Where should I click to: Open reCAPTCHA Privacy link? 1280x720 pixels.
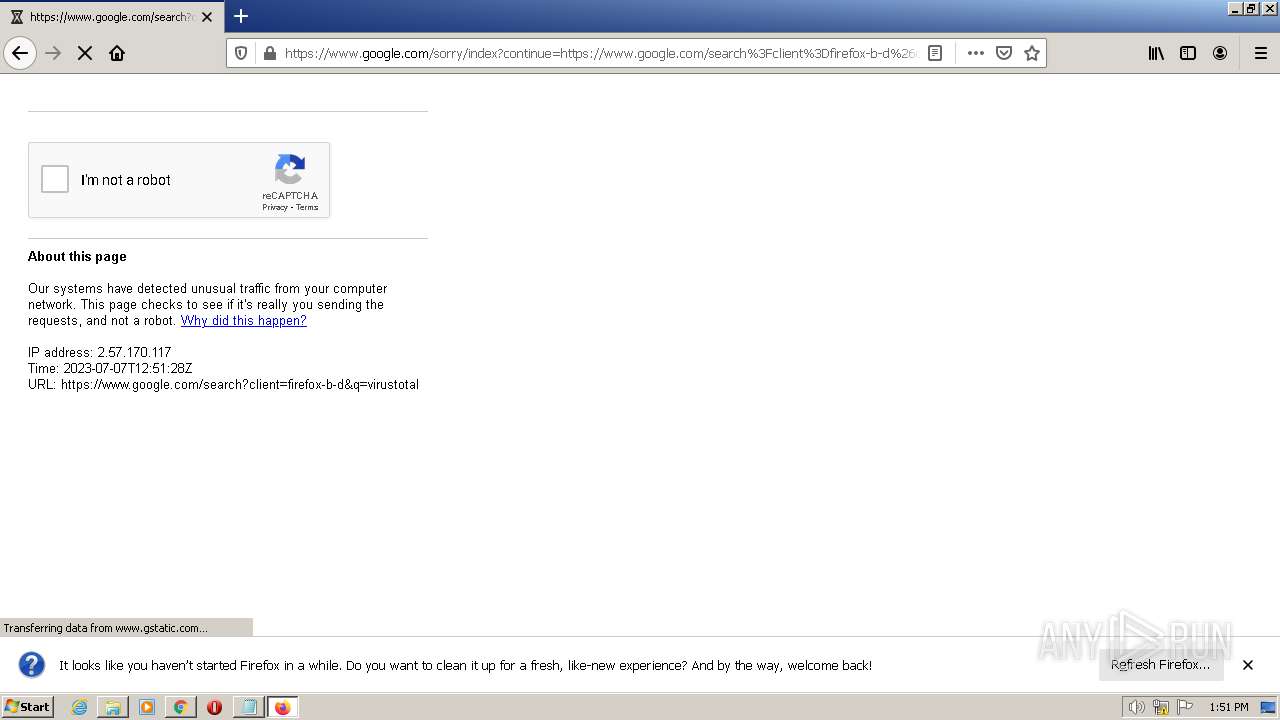click(x=275, y=207)
